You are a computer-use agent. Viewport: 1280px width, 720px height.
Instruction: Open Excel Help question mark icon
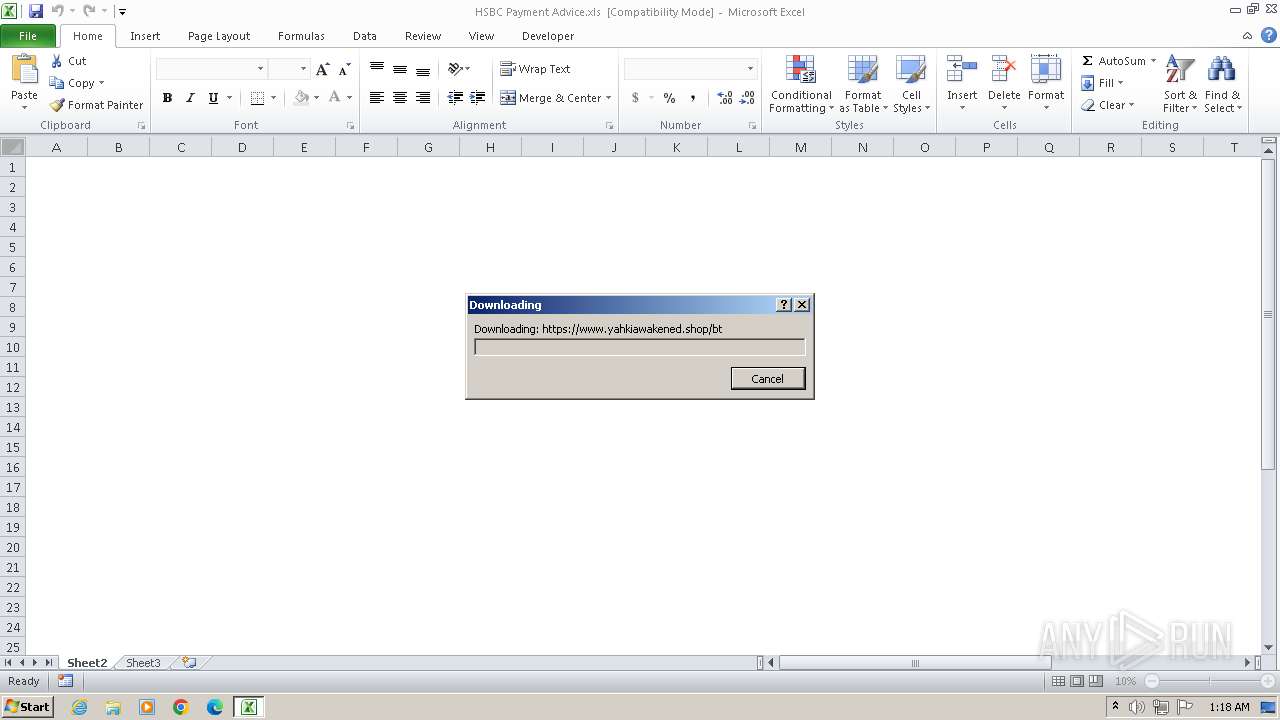(1268, 35)
